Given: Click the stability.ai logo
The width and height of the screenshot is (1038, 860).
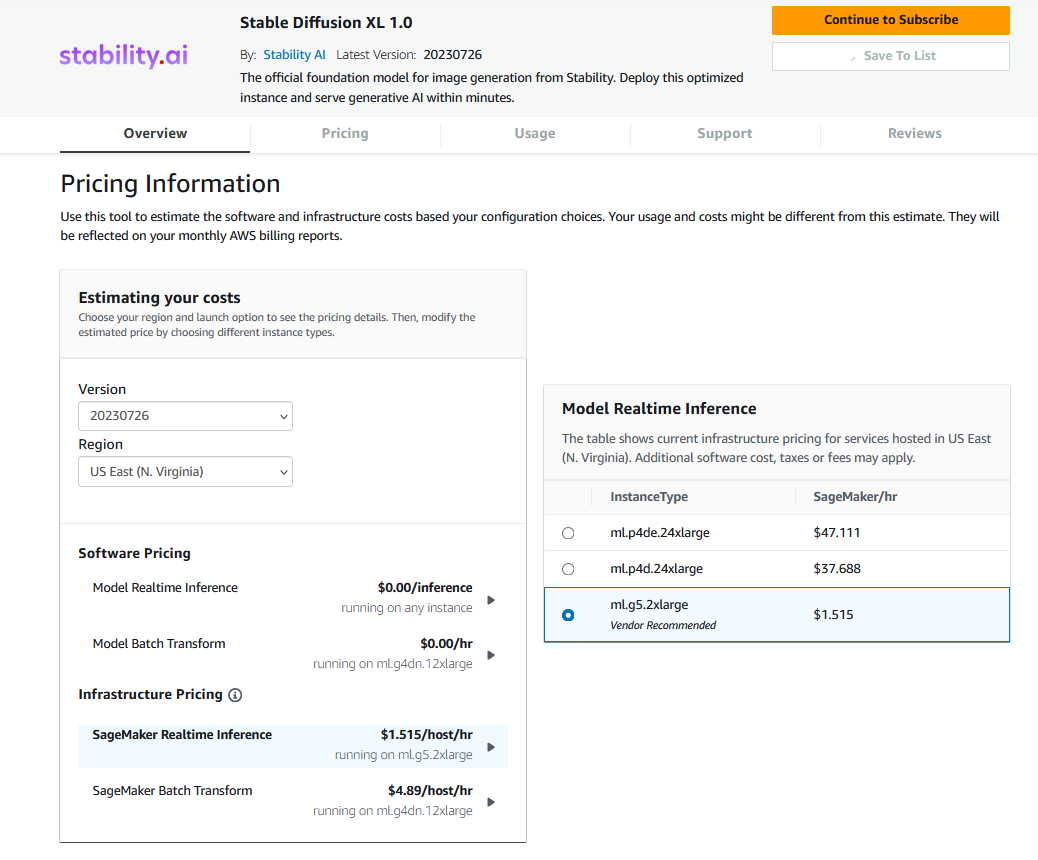Looking at the screenshot, I should click(x=124, y=55).
